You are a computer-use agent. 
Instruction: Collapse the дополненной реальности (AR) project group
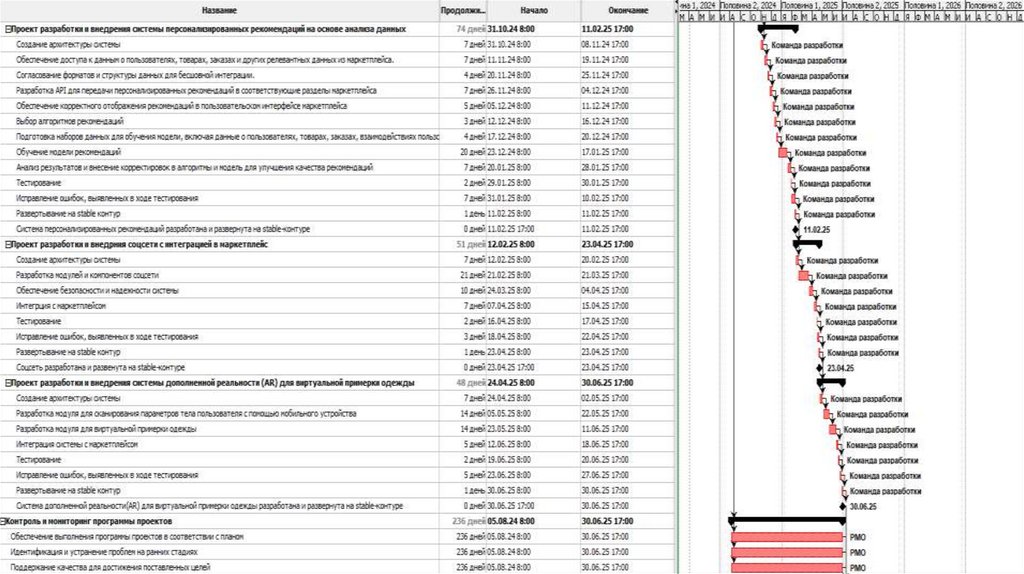click(8, 383)
